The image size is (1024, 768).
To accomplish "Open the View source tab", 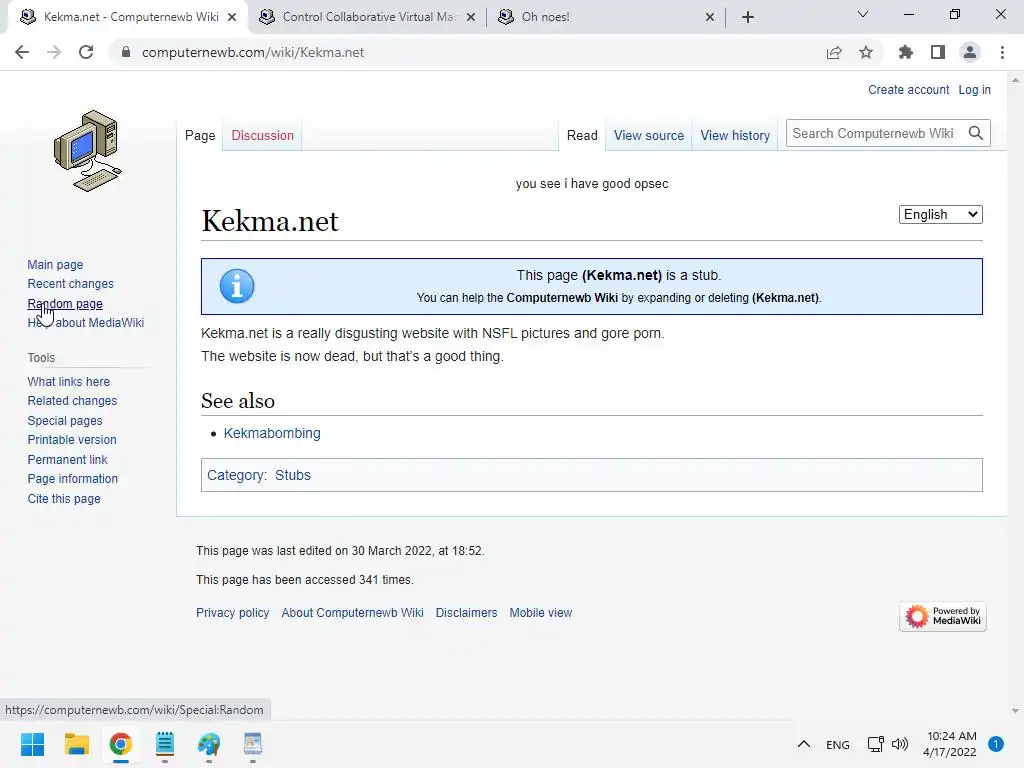I will 648,135.
